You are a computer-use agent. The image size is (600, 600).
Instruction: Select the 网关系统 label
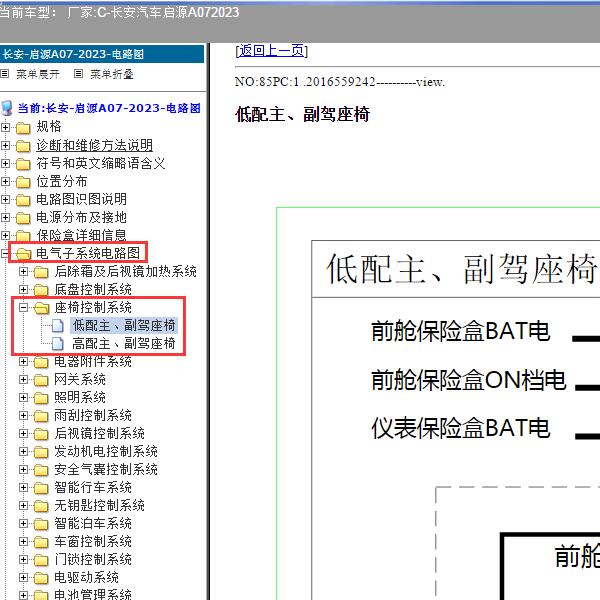click(80, 379)
